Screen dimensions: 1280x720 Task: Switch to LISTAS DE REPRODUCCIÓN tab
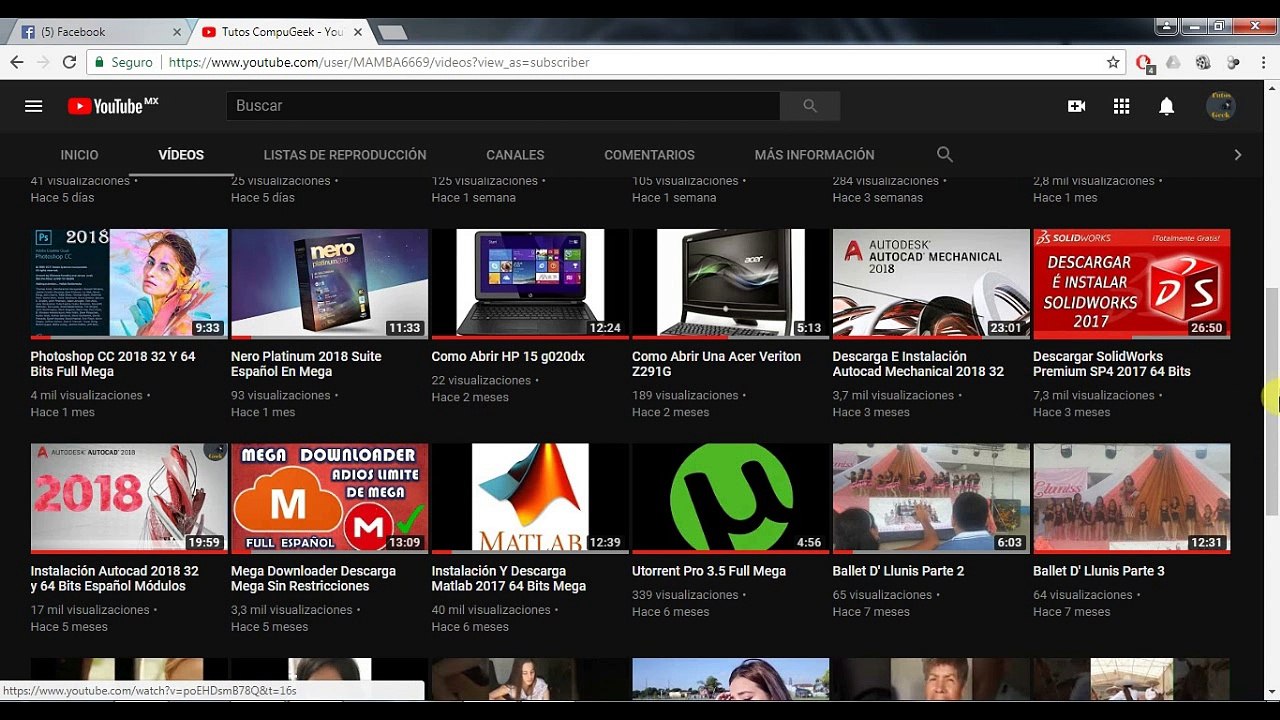point(344,155)
